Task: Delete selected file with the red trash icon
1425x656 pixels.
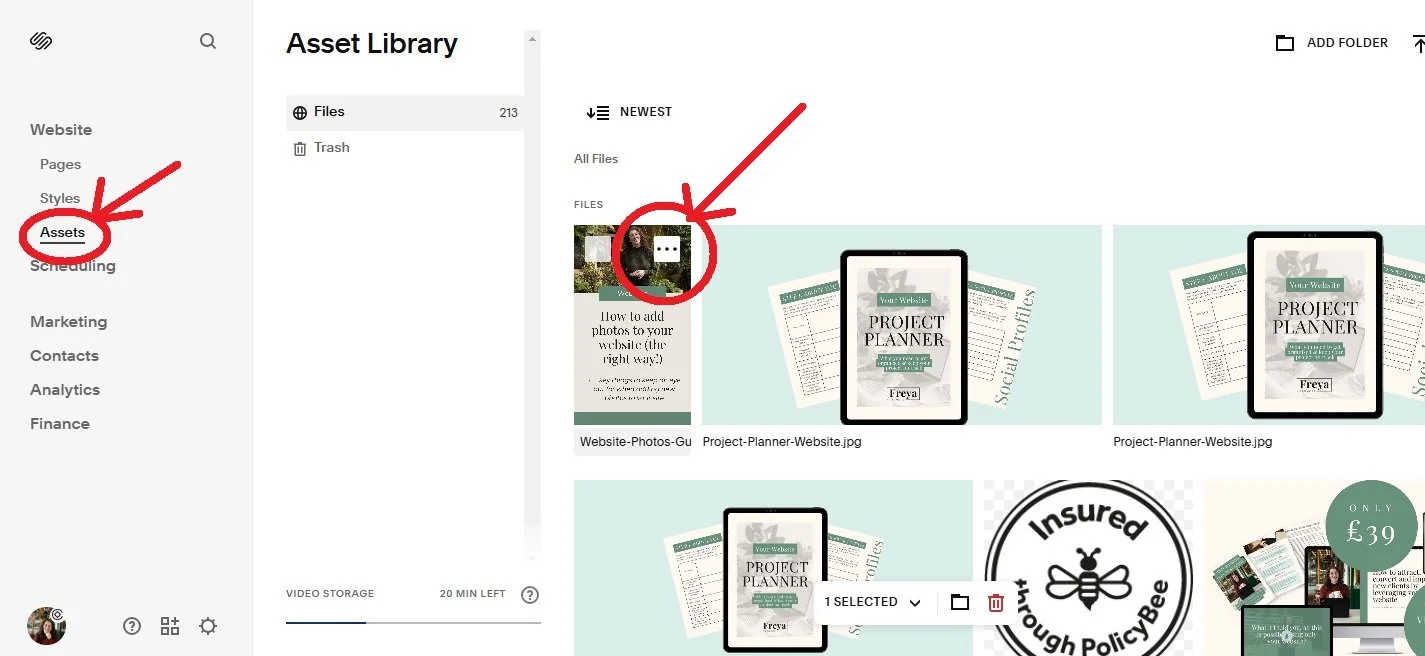Action: pyautogui.click(x=996, y=602)
